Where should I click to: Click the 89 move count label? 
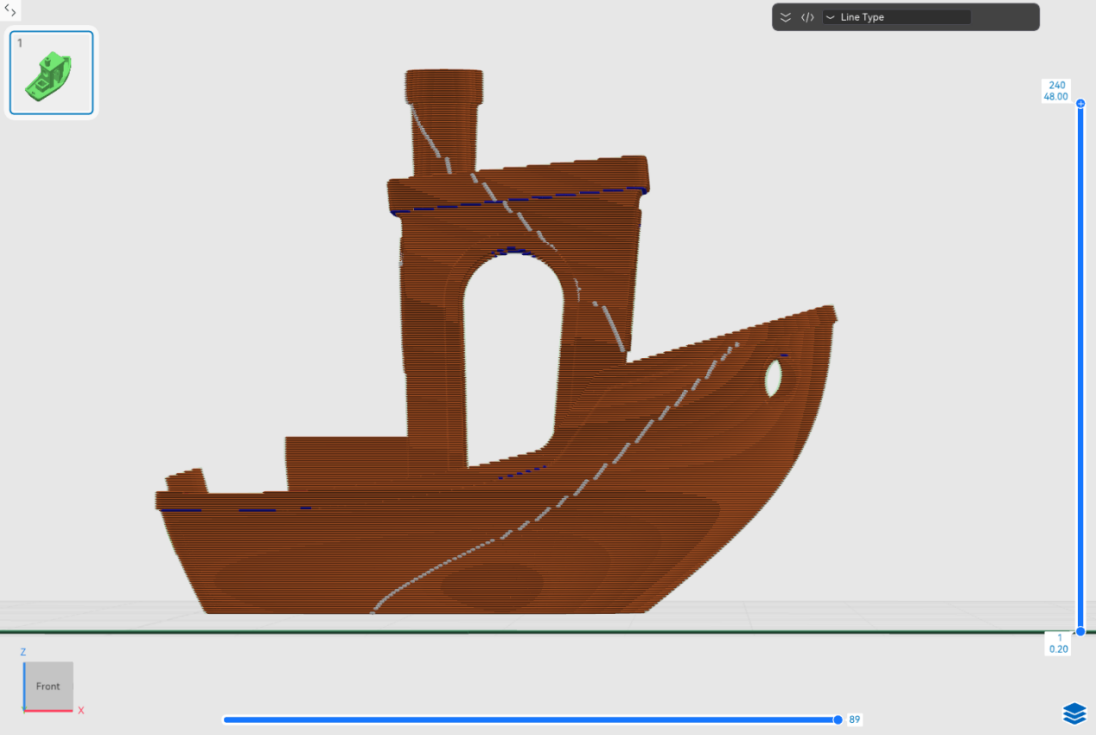pos(855,719)
